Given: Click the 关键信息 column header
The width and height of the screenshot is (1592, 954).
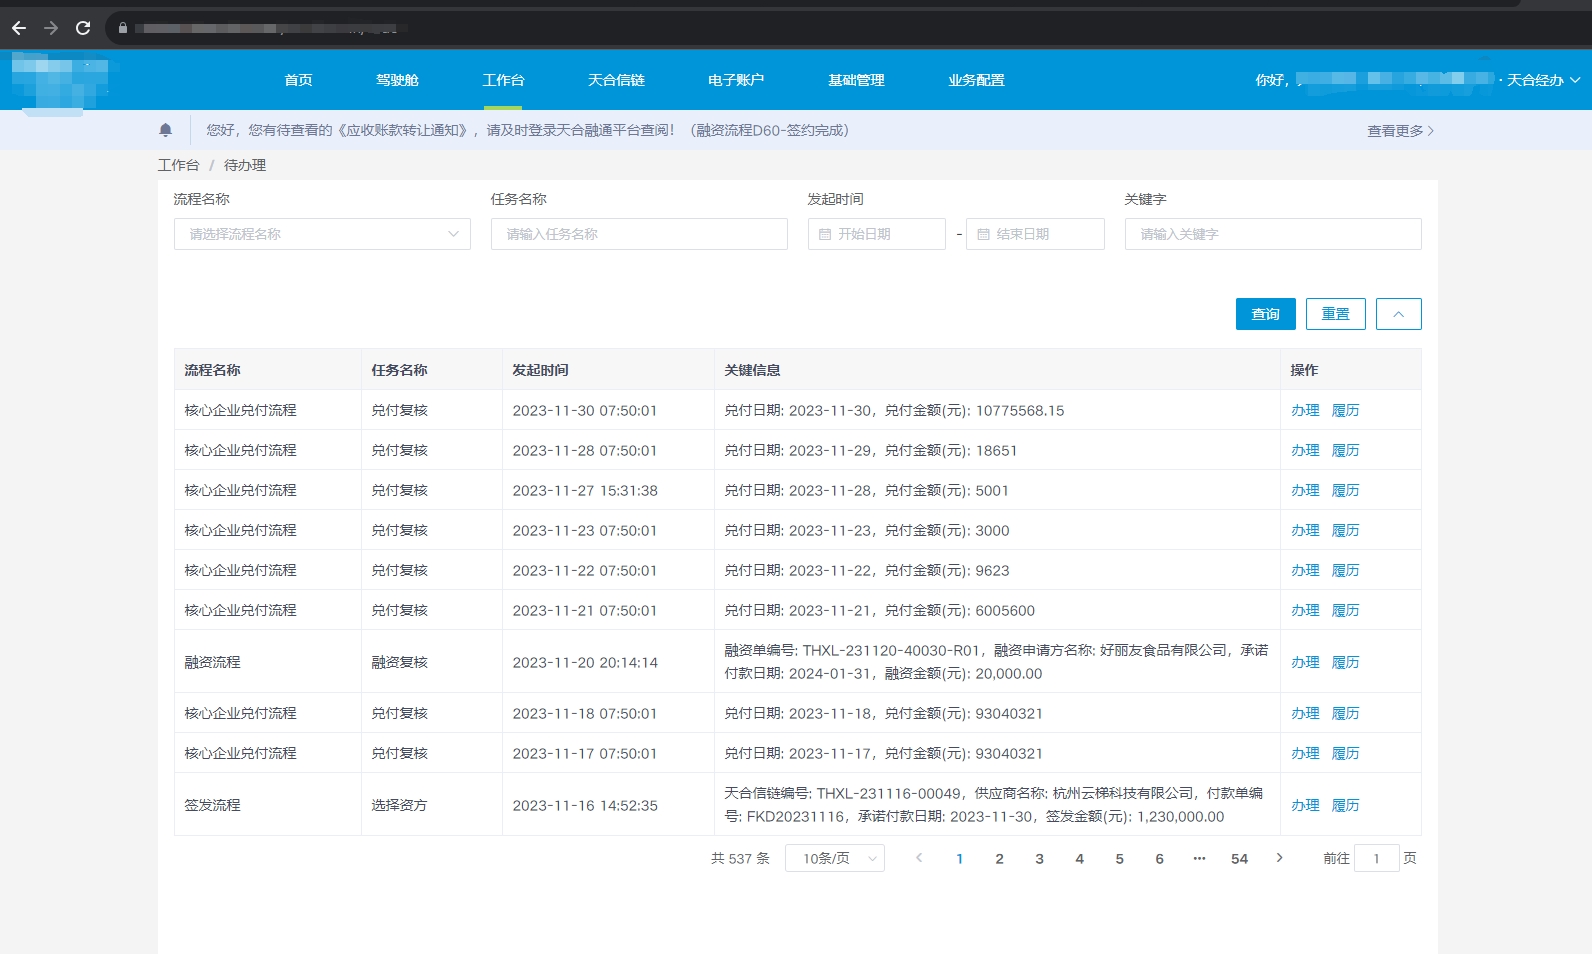Looking at the screenshot, I should coord(997,370).
